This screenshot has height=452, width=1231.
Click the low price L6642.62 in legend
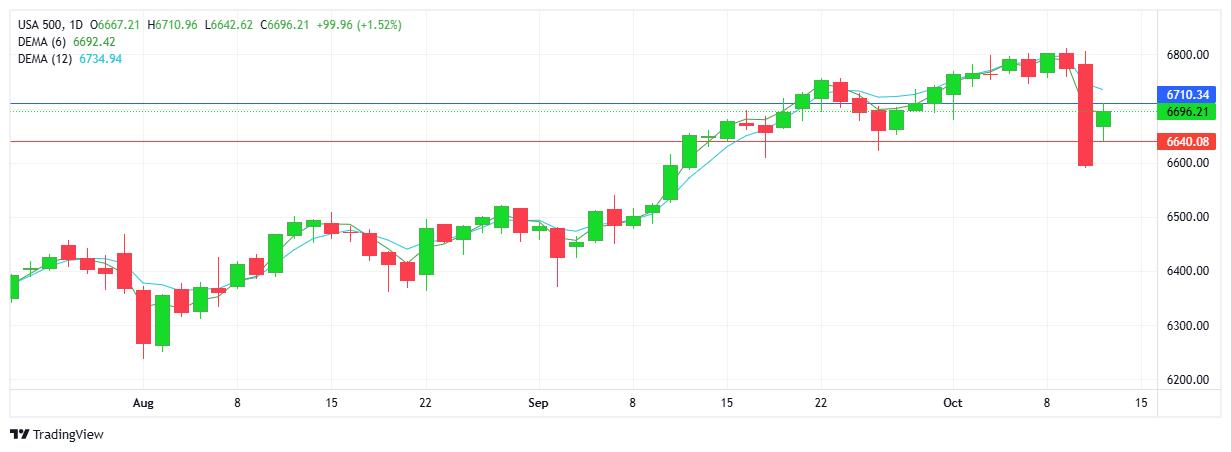[229, 24]
